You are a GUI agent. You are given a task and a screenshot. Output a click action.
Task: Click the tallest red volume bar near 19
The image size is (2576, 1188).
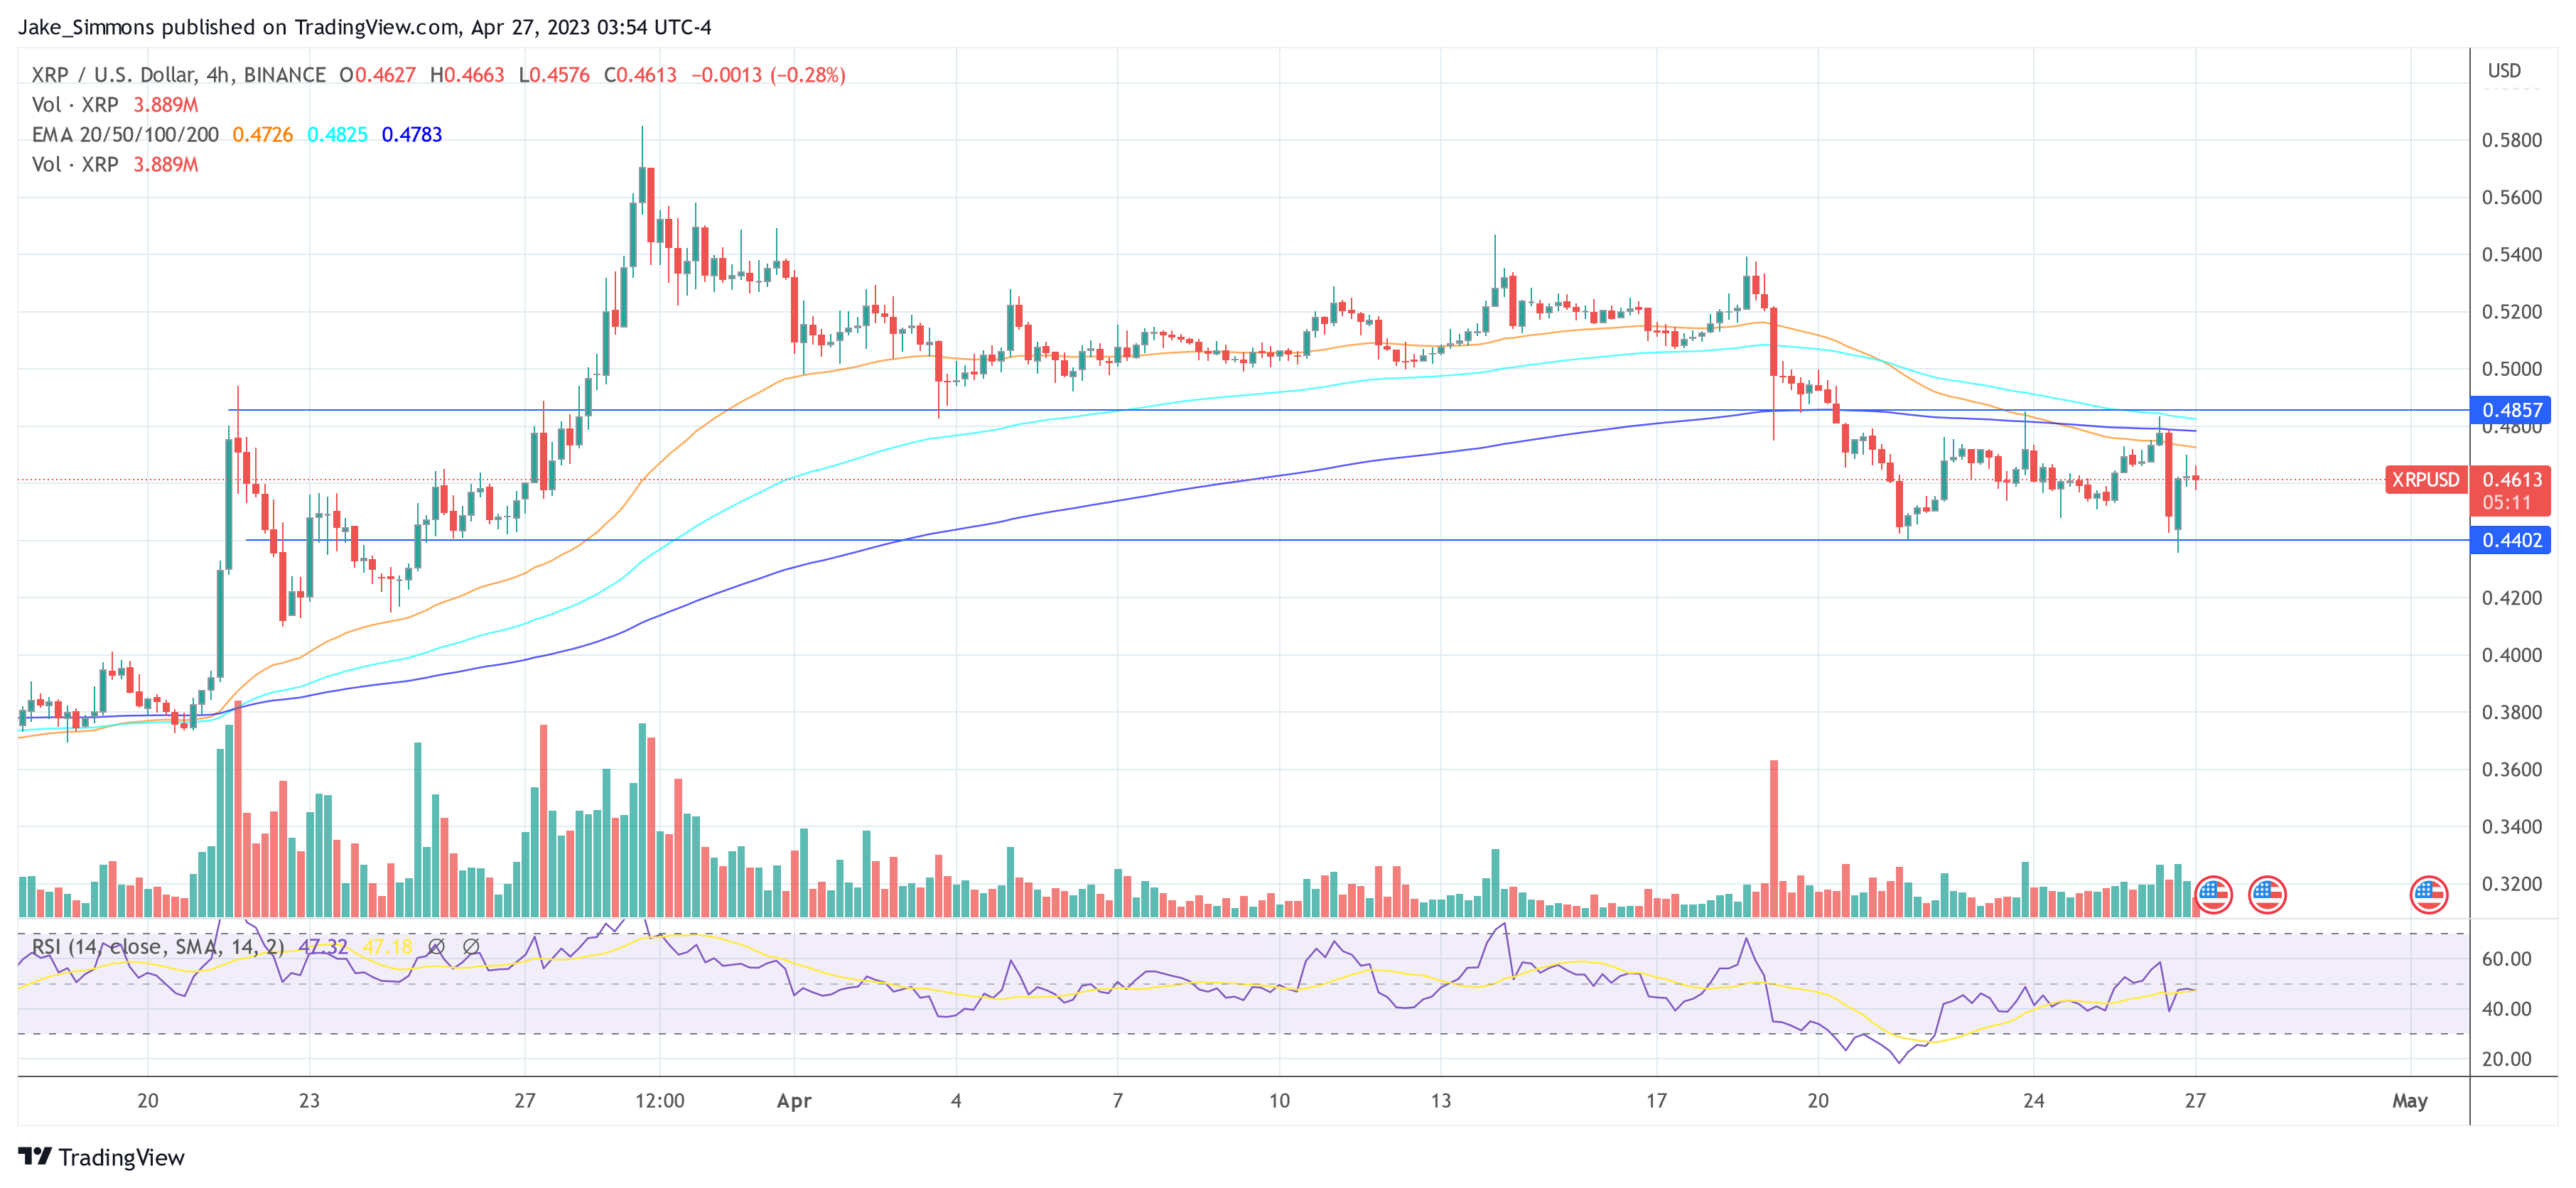pyautogui.click(x=1774, y=838)
